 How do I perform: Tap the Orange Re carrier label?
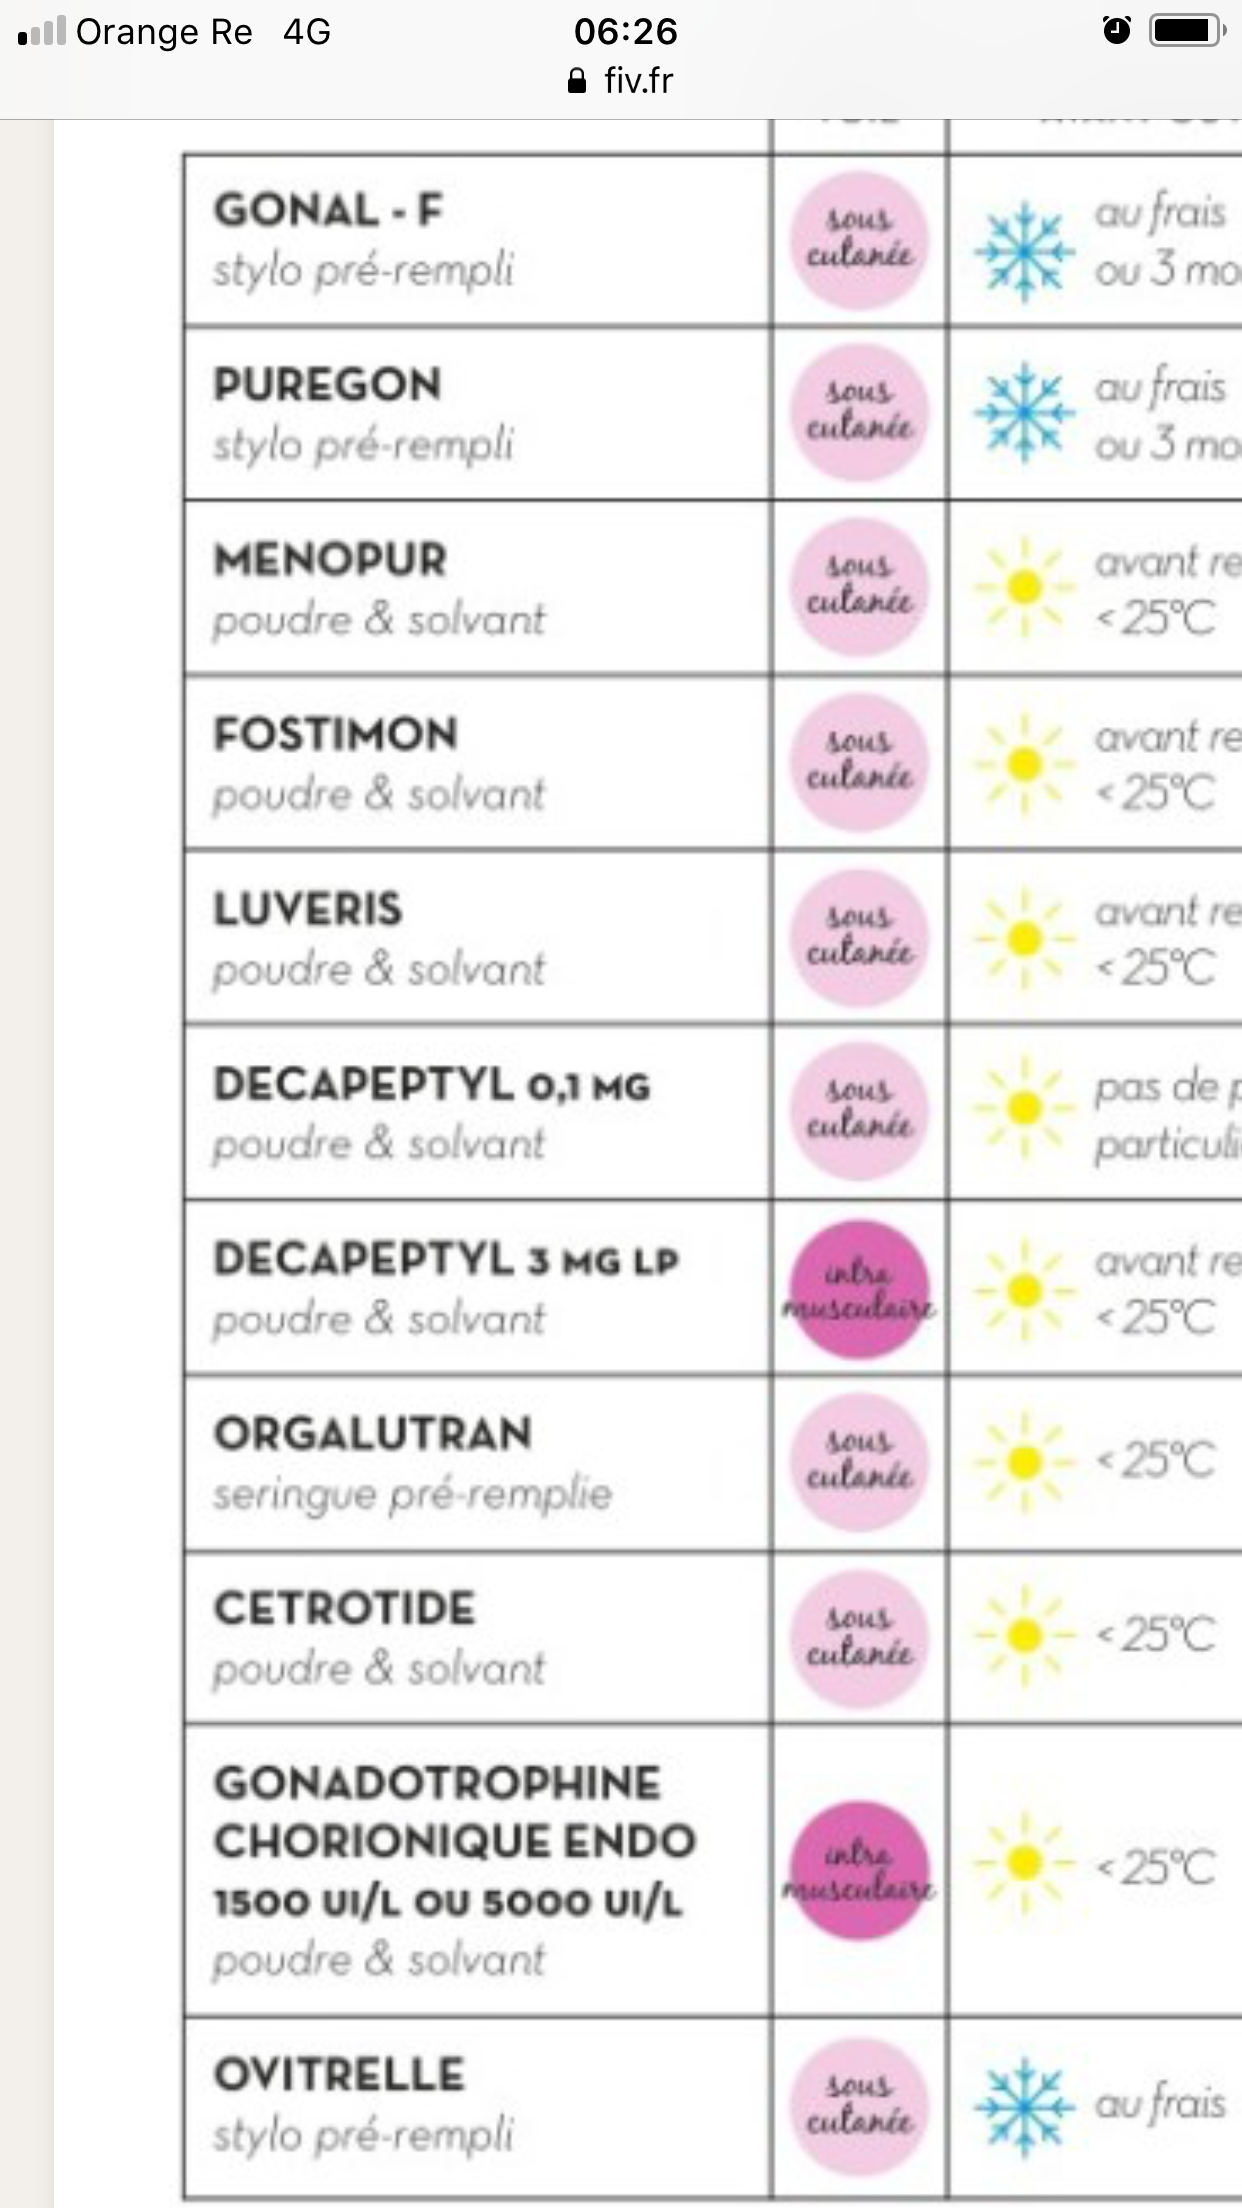coord(164,32)
